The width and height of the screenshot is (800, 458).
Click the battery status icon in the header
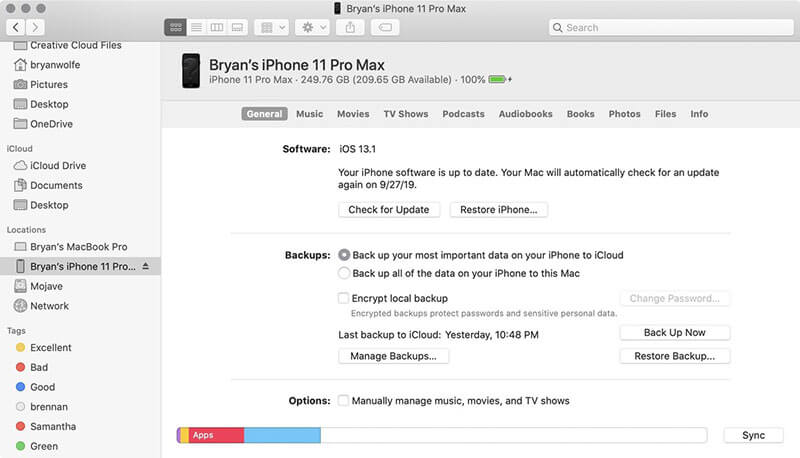click(x=499, y=80)
